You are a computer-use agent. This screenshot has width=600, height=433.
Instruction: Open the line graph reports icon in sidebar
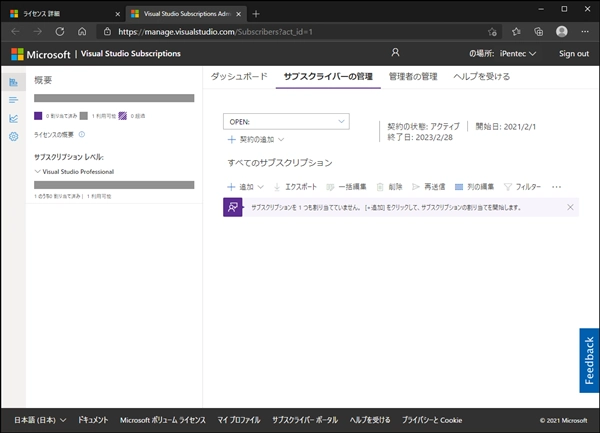(x=13, y=119)
